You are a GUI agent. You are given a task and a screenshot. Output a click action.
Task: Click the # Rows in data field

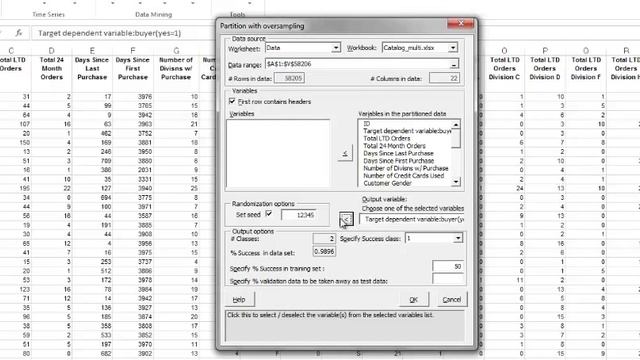(x=289, y=78)
